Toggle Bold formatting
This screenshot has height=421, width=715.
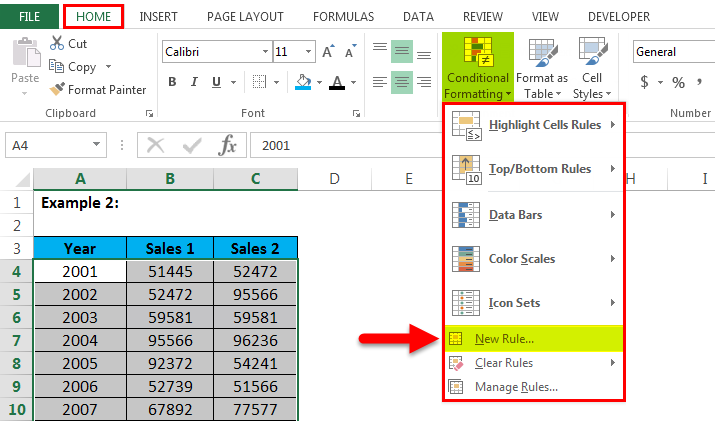(172, 82)
